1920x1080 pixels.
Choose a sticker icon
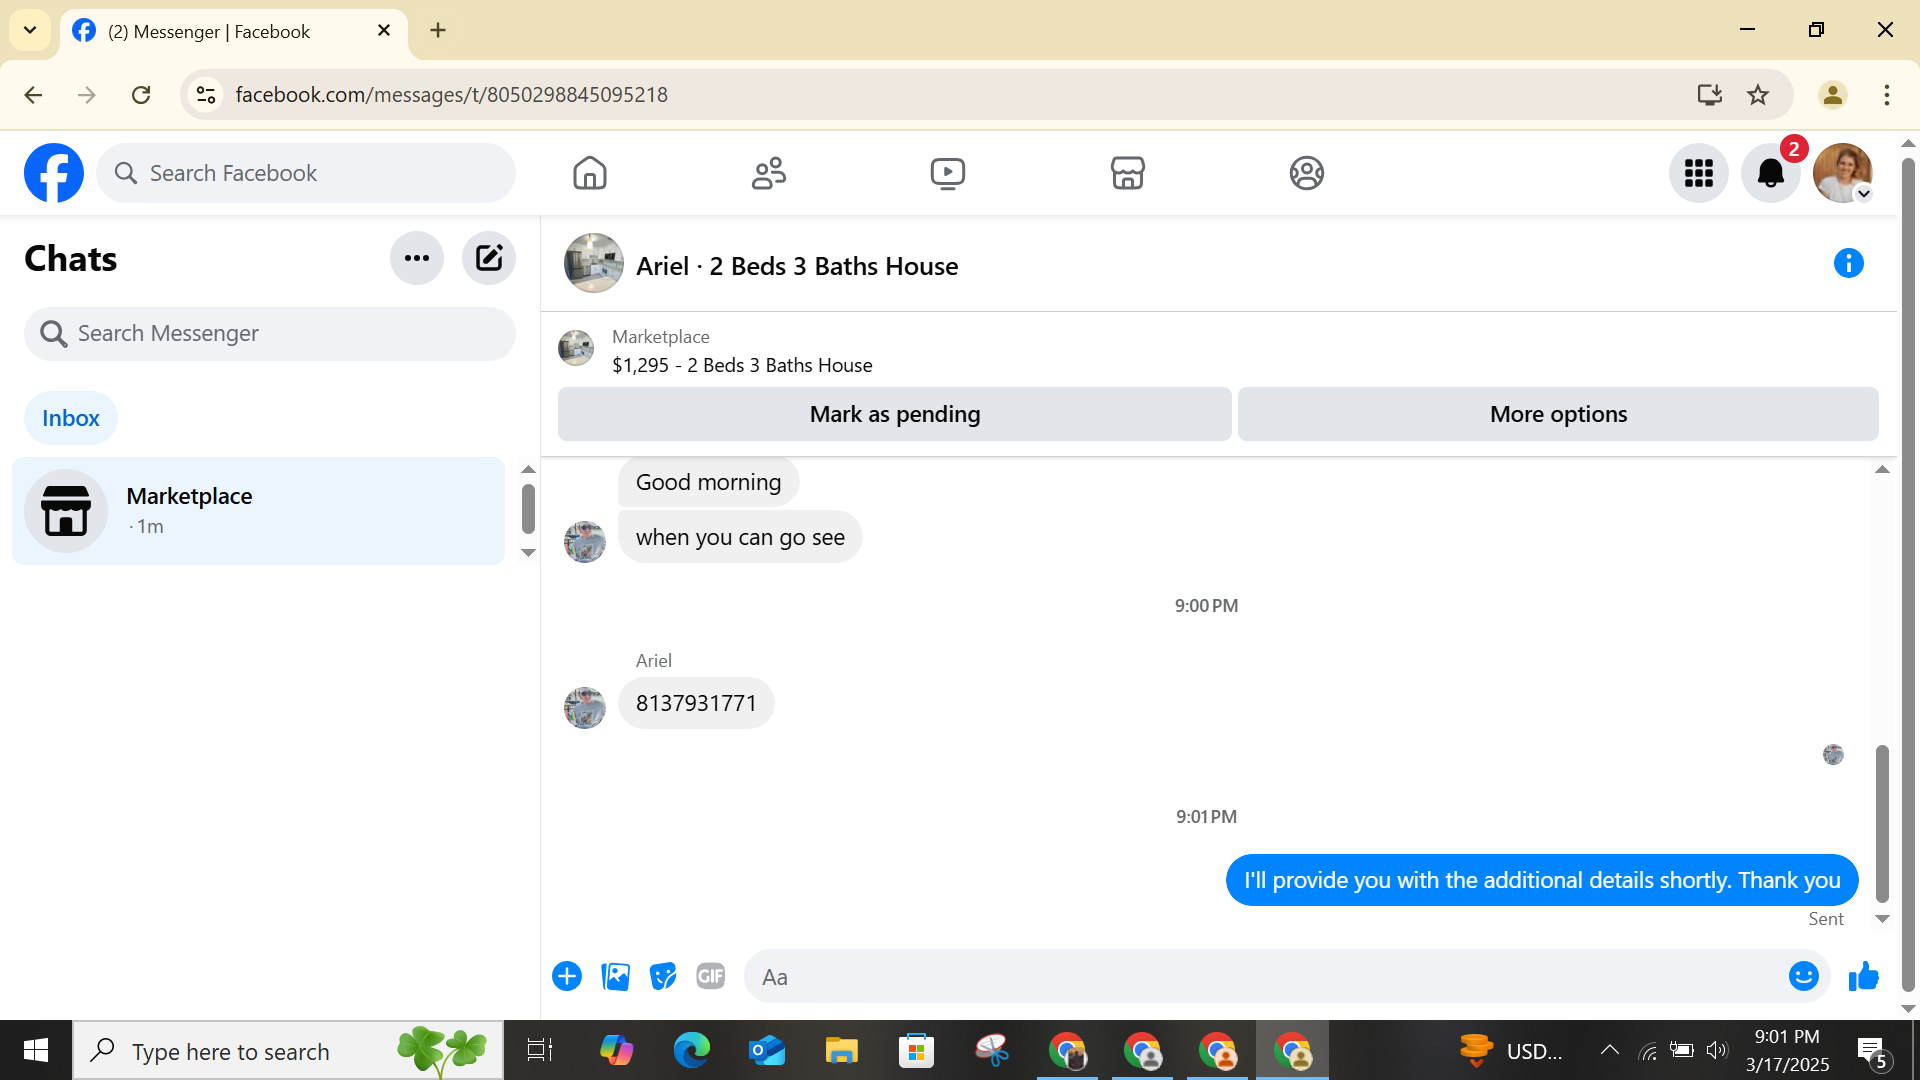[x=663, y=976]
